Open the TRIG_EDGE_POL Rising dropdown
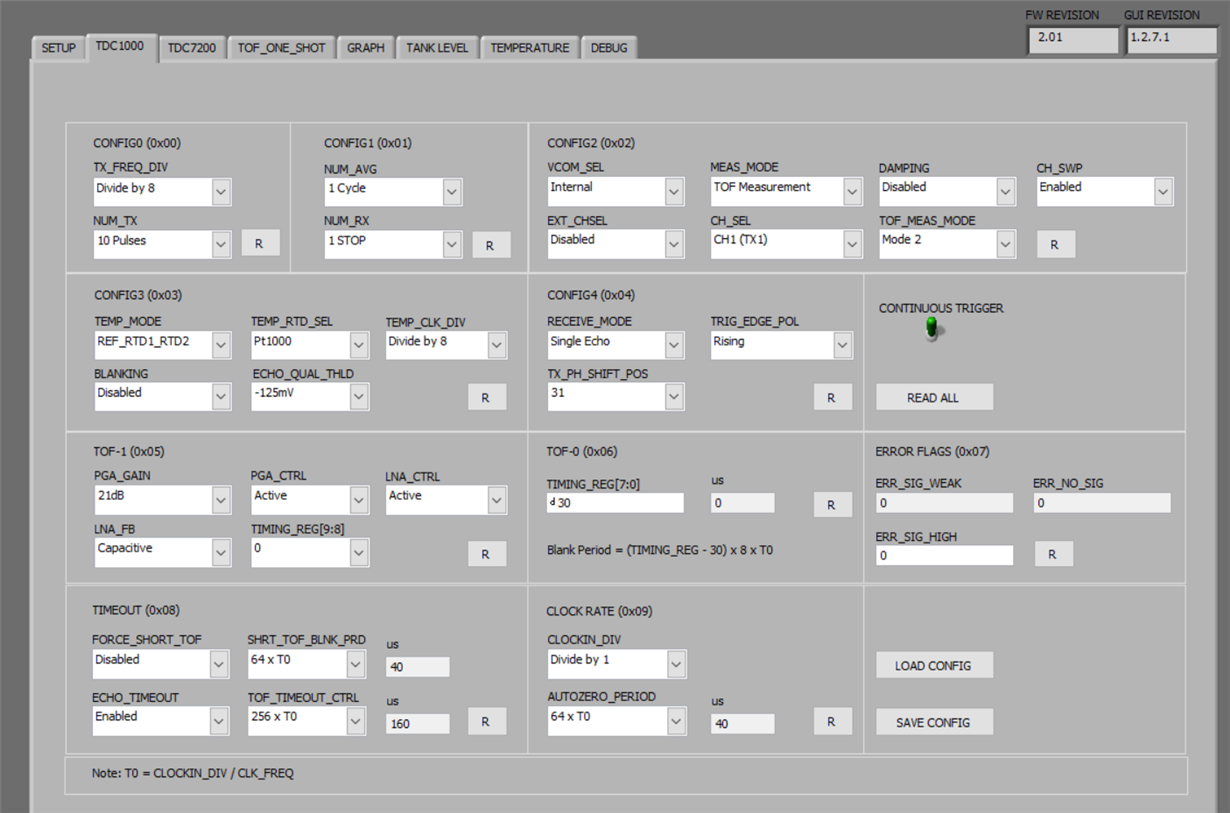 (782, 345)
